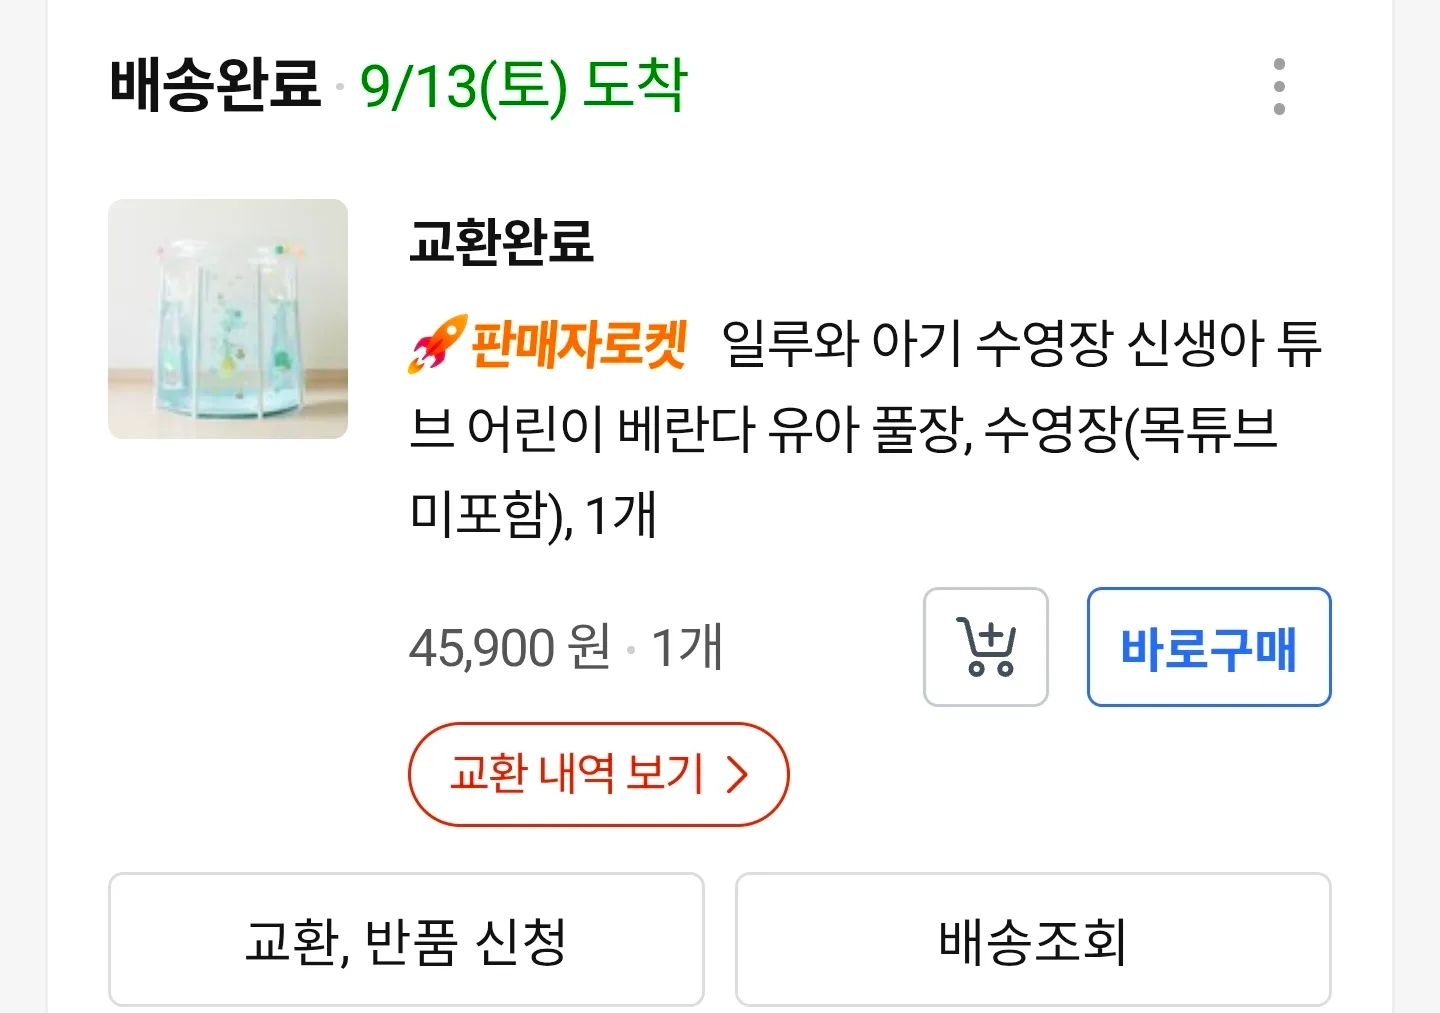Click the 배송완료 status heading
The height and width of the screenshot is (1013, 1440).
[215, 84]
